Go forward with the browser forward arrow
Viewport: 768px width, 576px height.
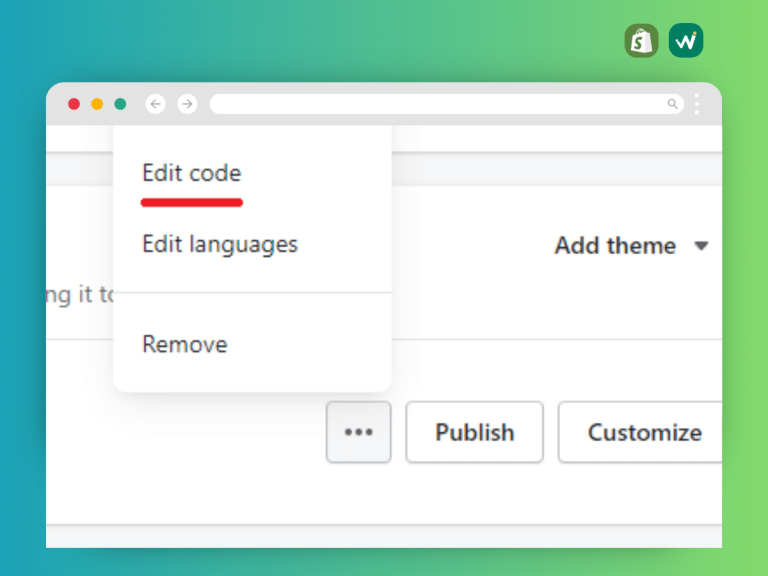click(x=187, y=104)
